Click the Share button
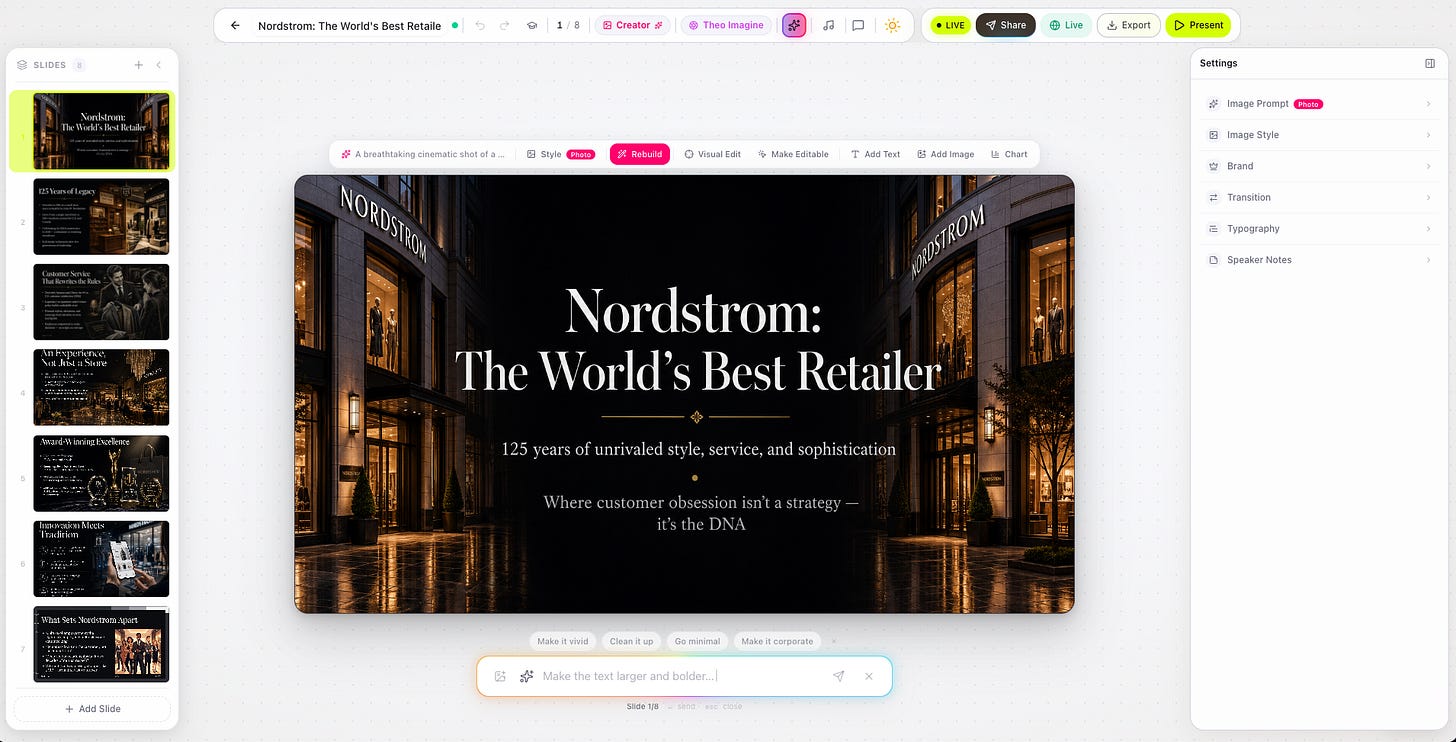 (x=1005, y=25)
